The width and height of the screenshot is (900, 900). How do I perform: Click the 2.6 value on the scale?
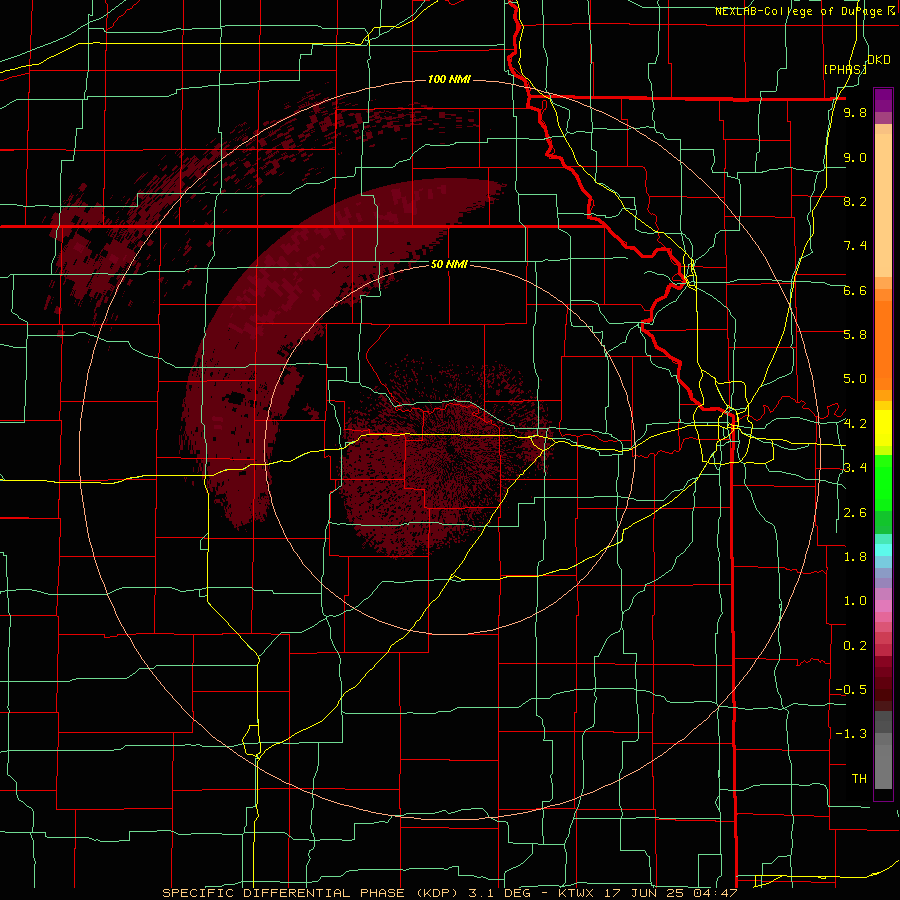855,513
